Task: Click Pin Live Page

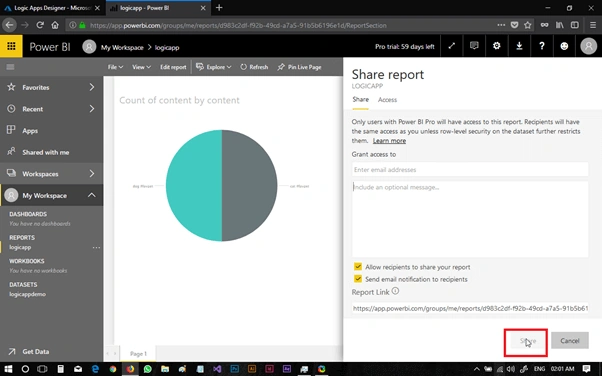Action: pyautogui.click(x=299, y=67)
